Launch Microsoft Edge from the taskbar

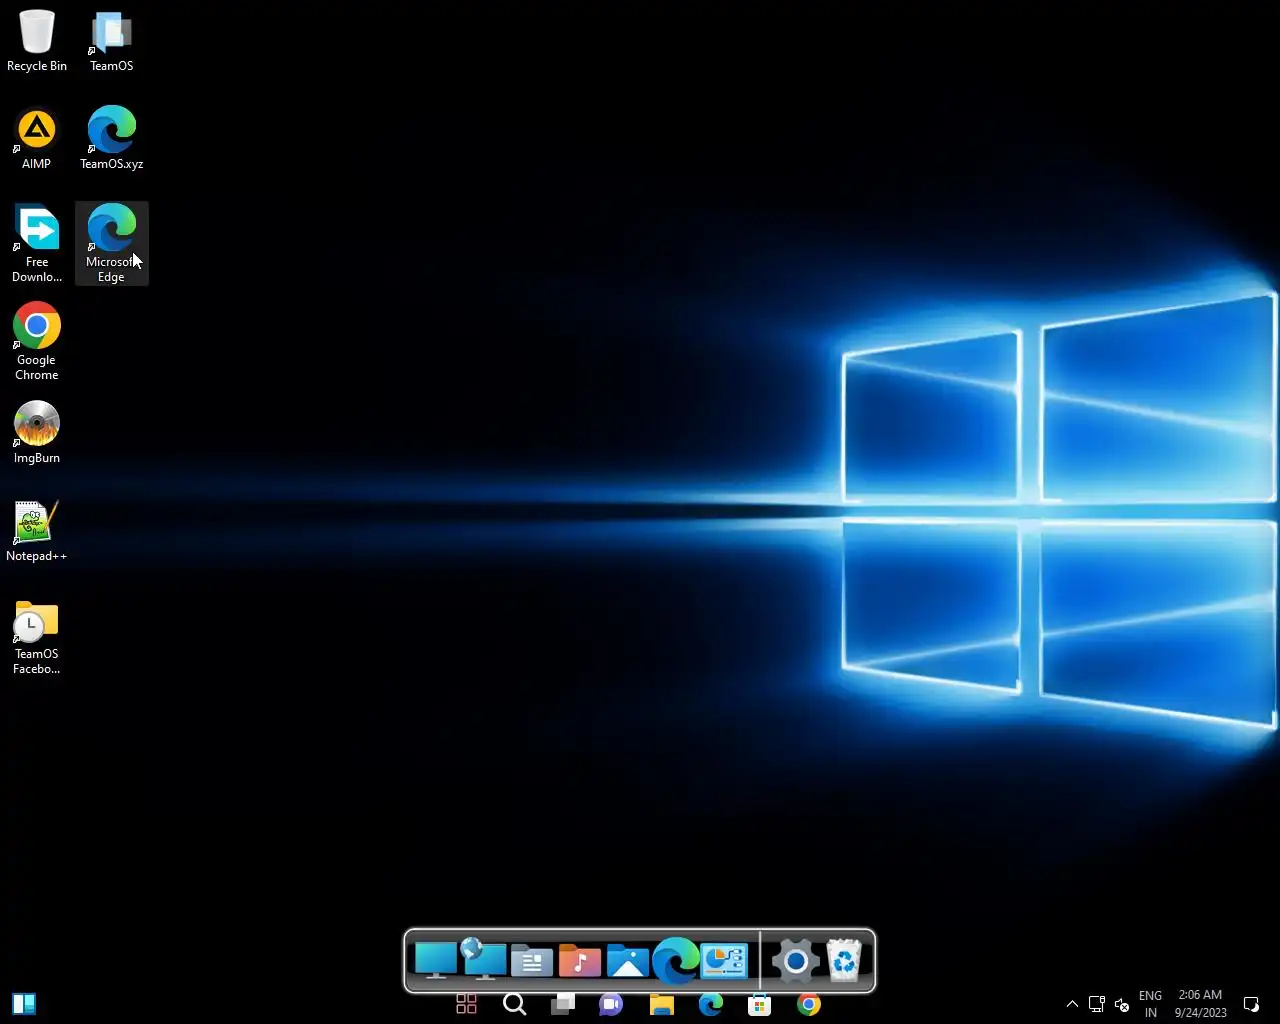click(711, 1004)
